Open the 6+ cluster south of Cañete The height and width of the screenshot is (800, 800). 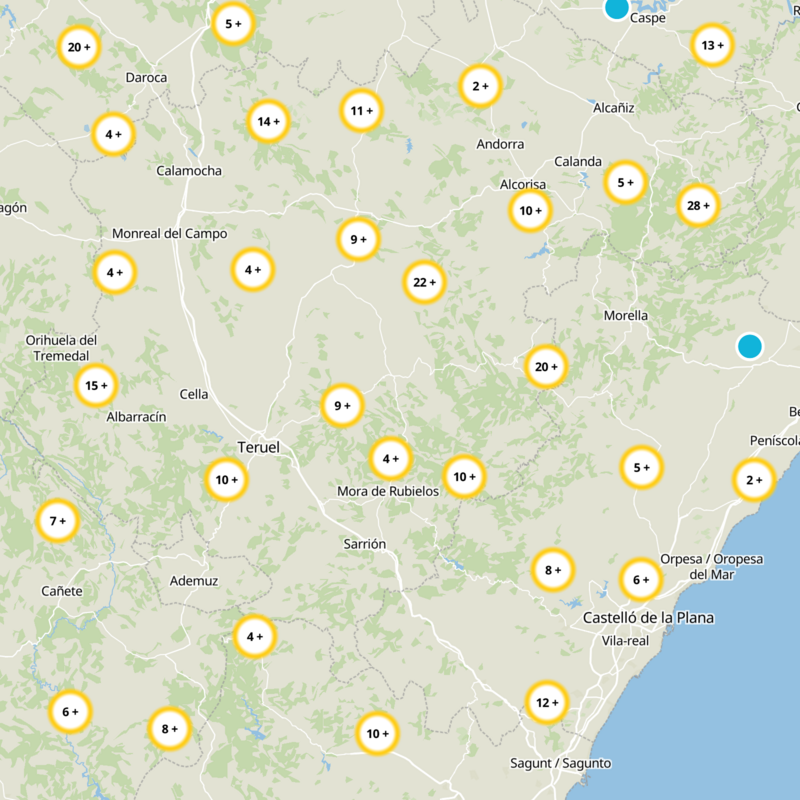[70, 711]
